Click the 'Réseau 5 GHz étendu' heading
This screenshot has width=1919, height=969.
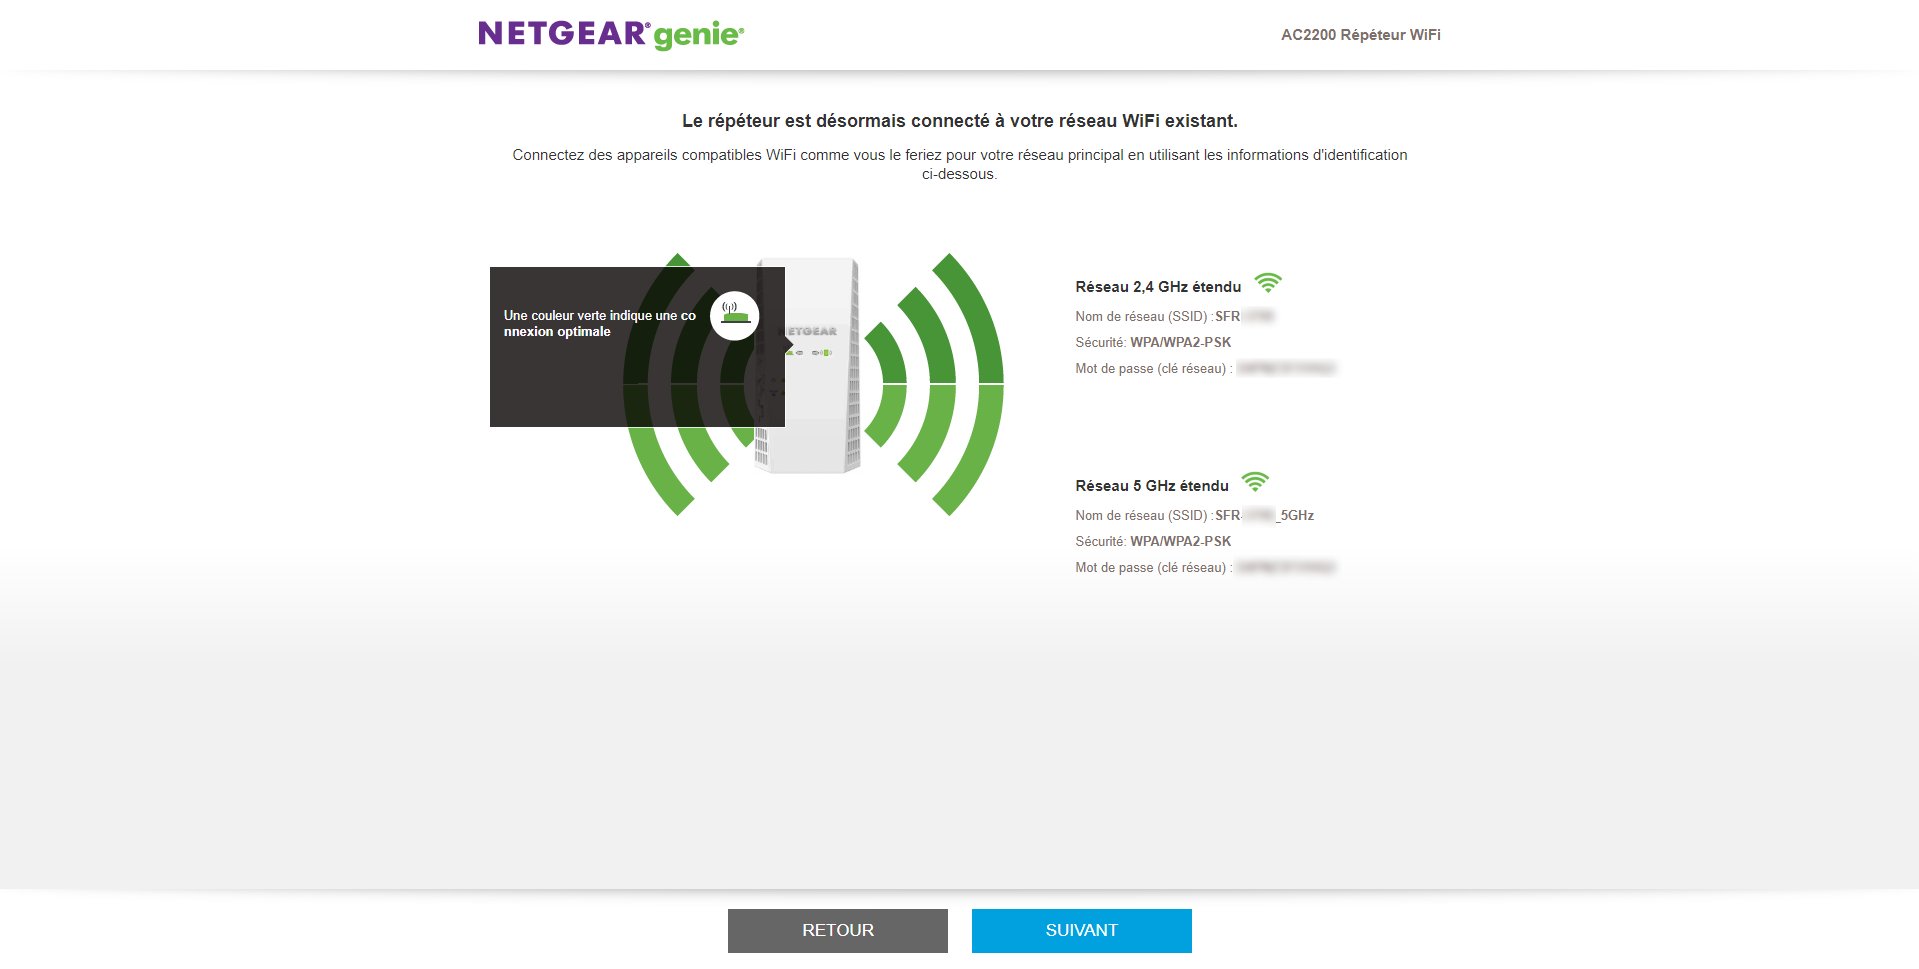tap(1151, 486)
